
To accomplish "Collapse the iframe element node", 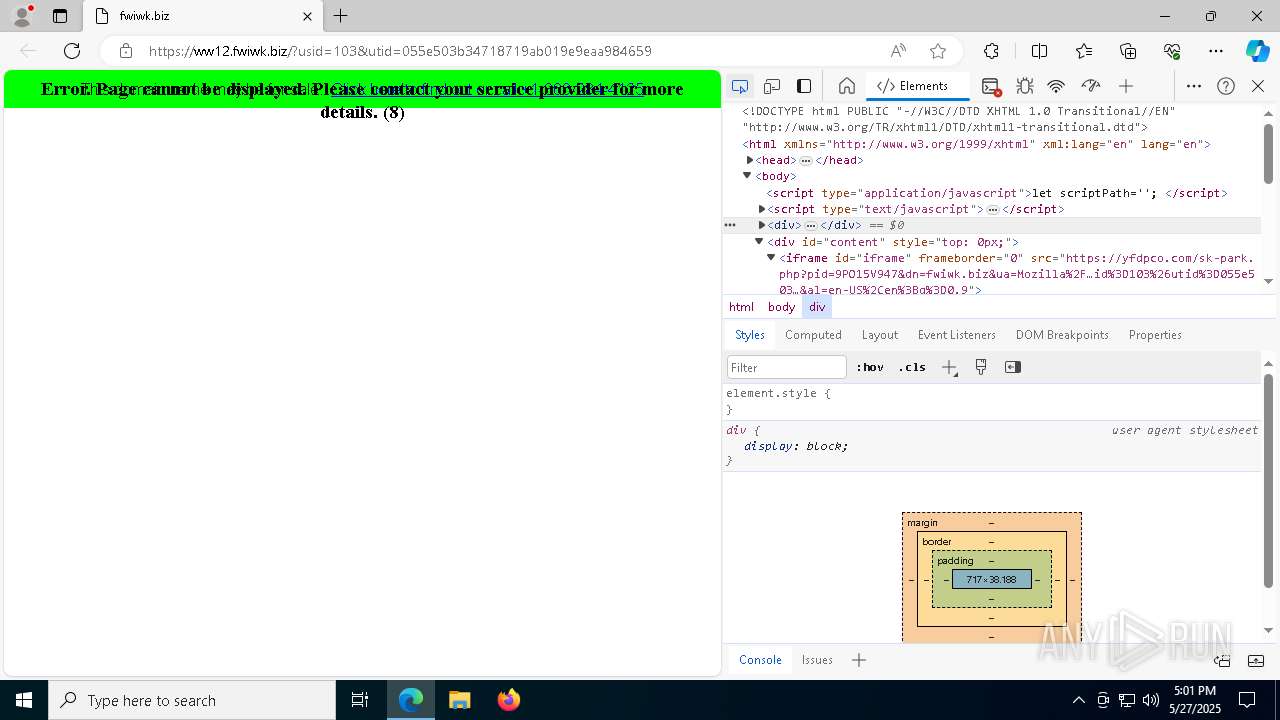I will (771, 258).
